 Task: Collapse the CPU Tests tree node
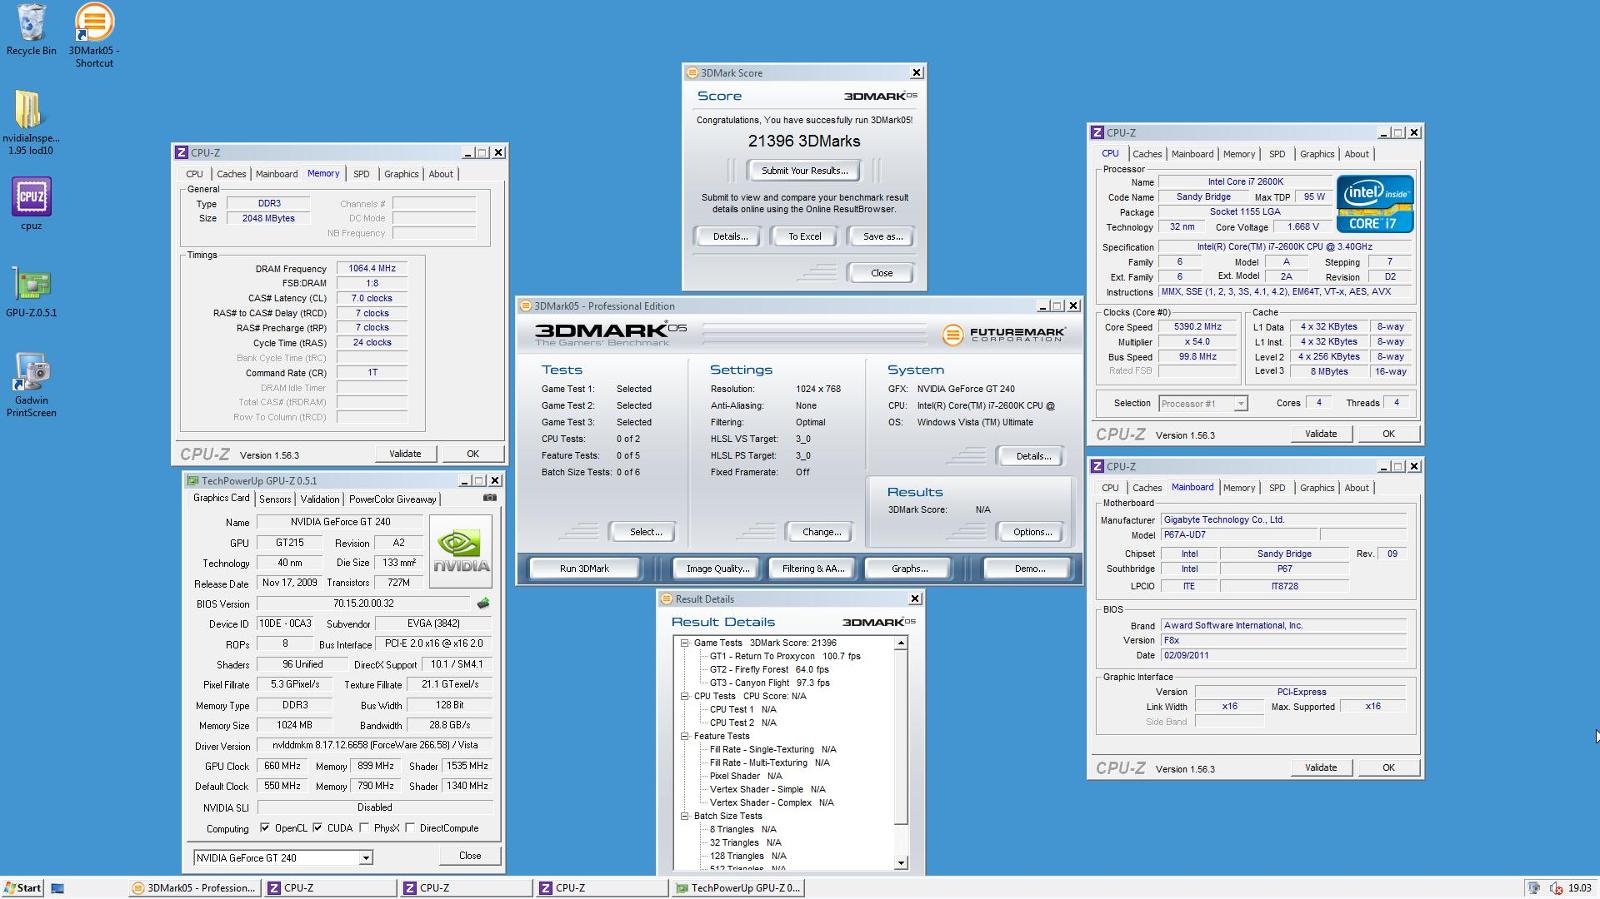(685, 696)
